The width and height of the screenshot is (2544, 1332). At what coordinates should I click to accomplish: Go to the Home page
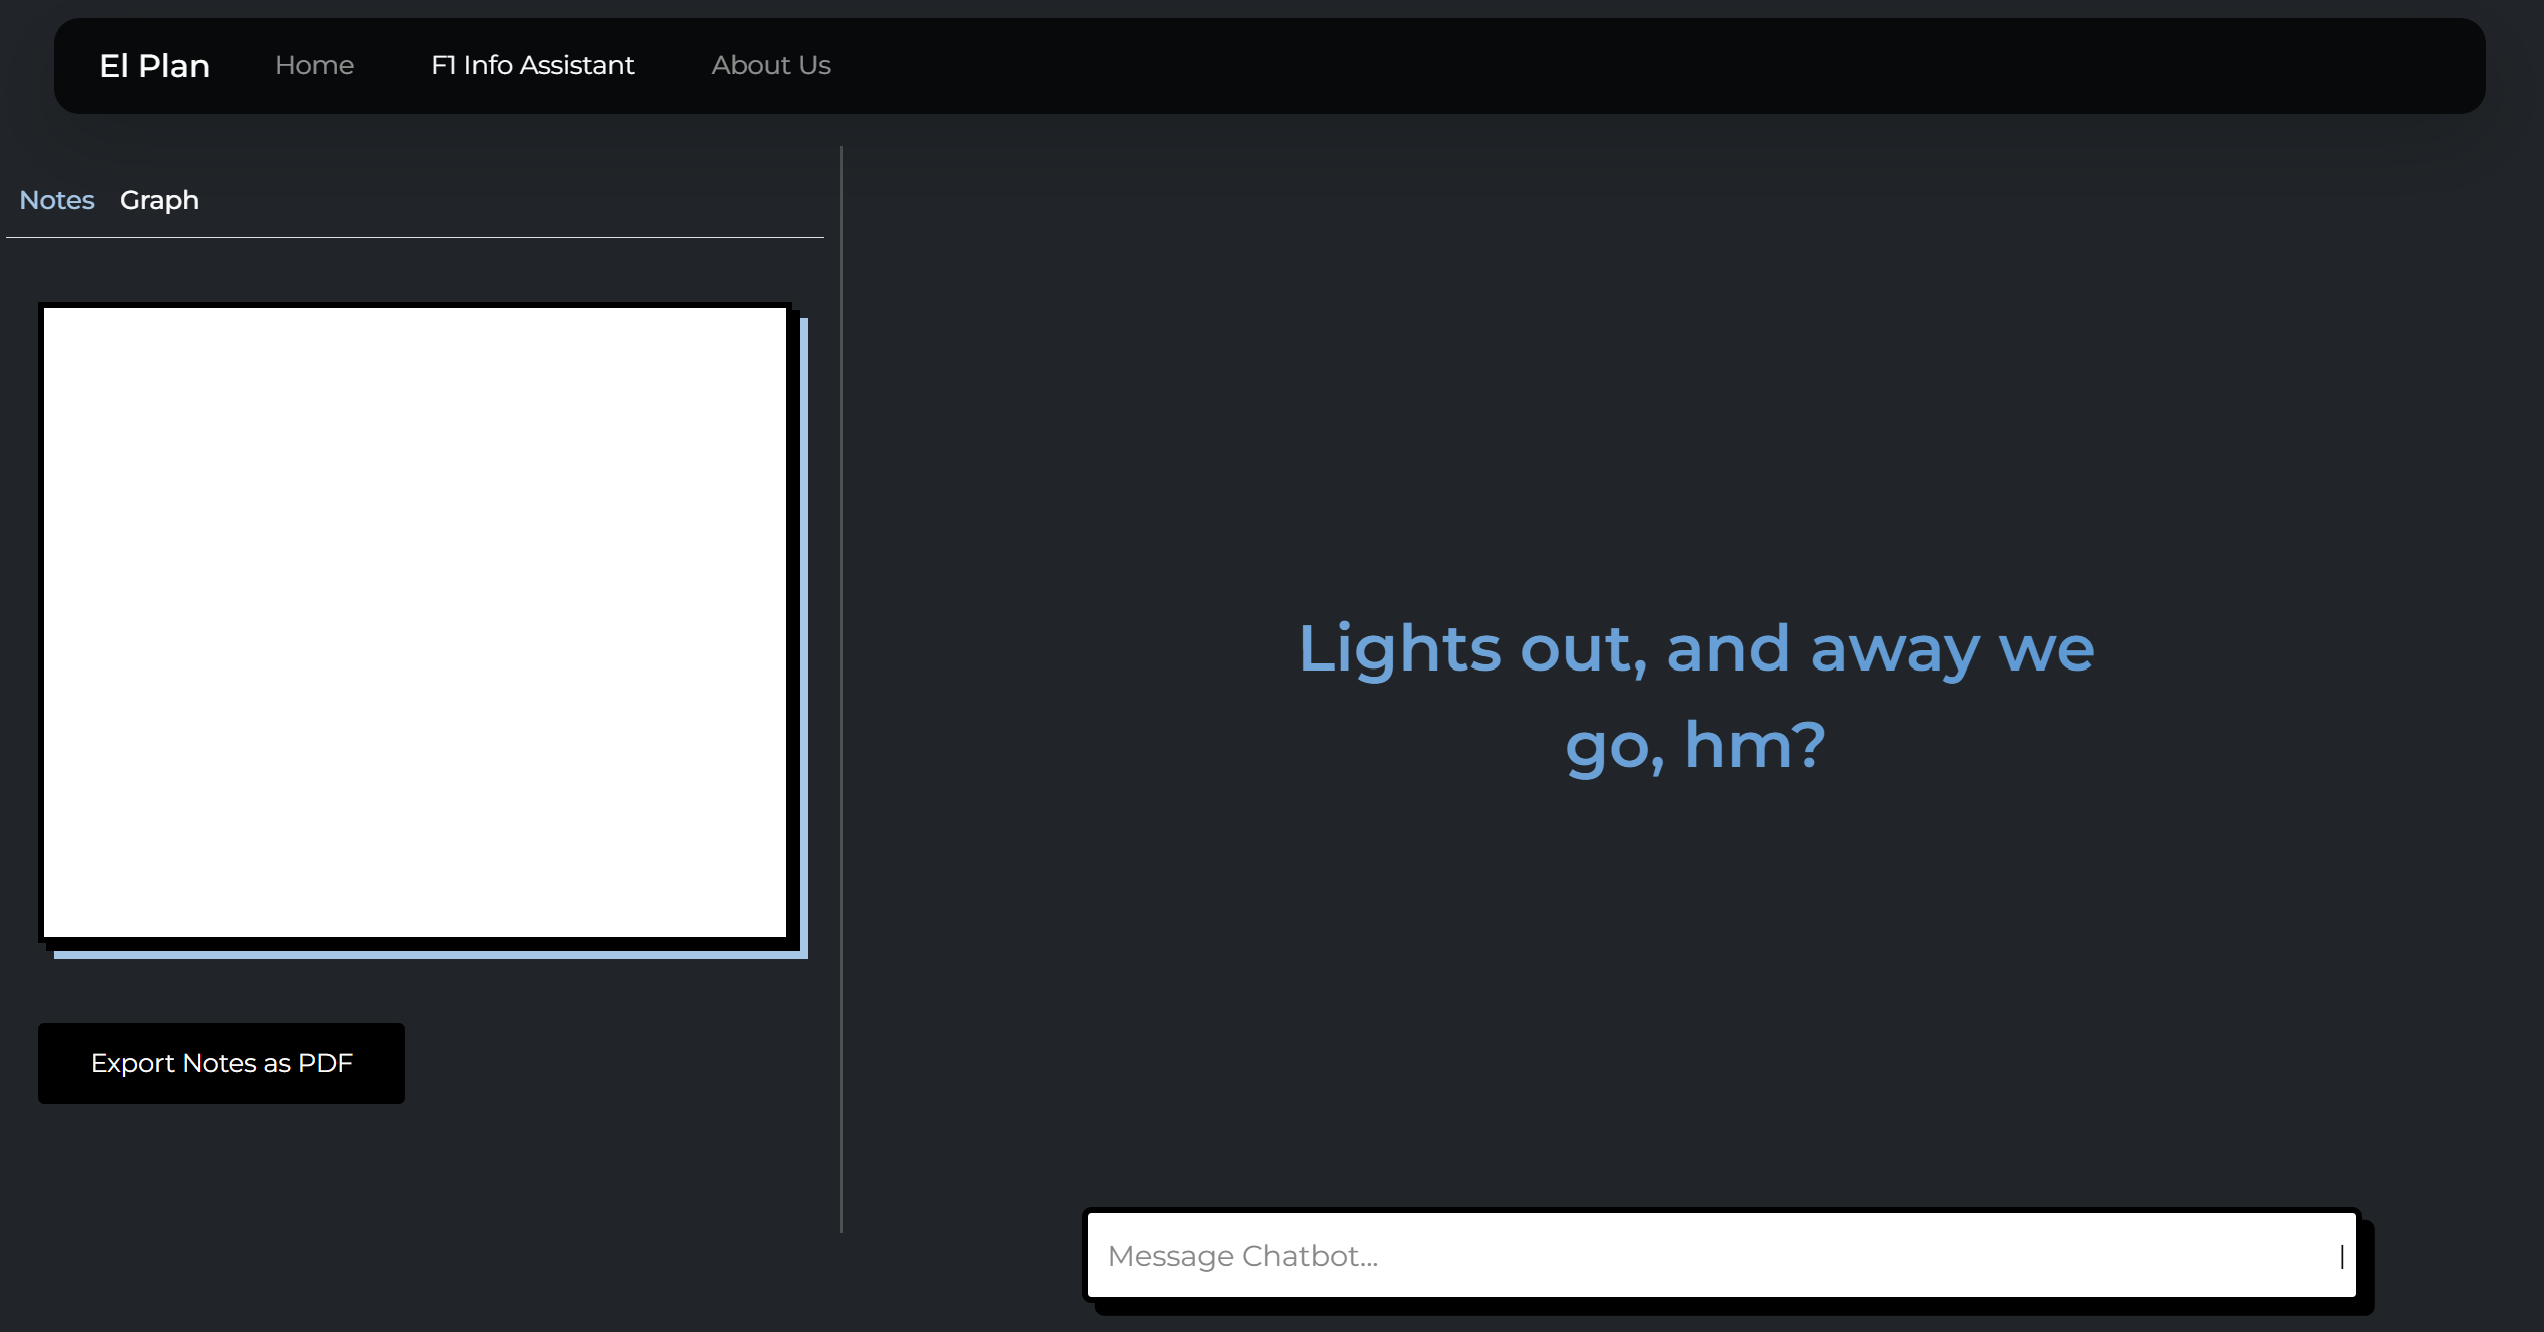coord(314,65)
